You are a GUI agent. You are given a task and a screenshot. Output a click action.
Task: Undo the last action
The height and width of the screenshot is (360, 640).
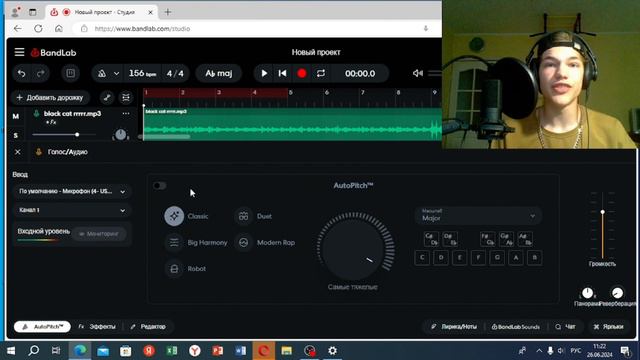point(22,73)
